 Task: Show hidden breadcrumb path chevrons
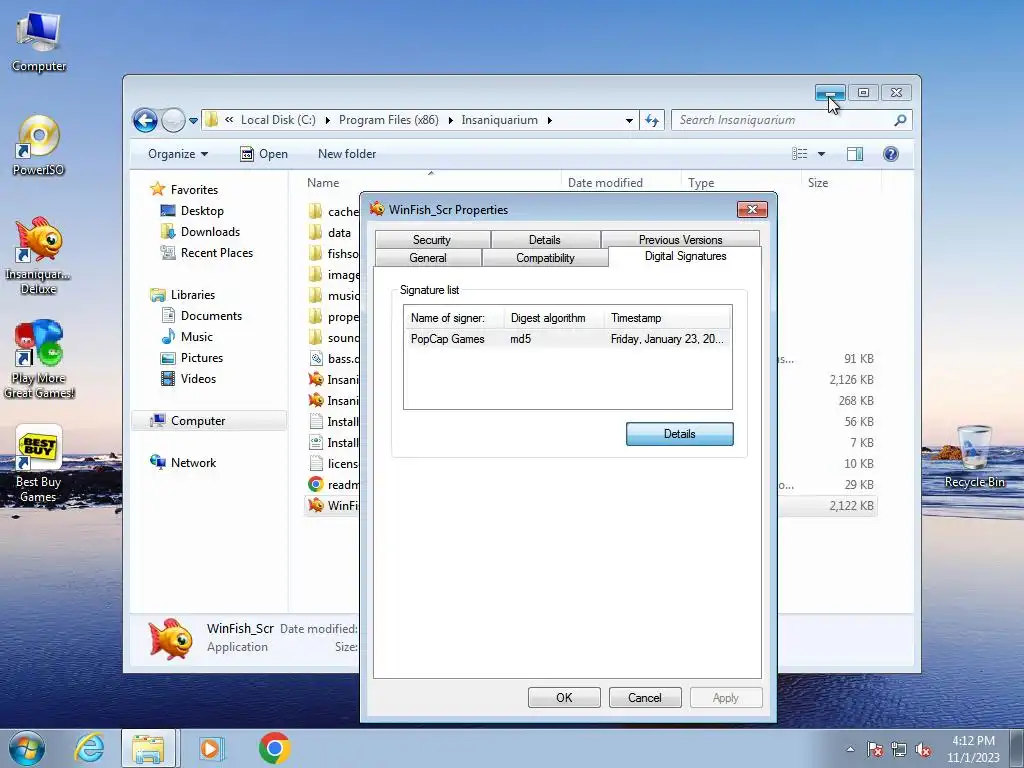coord(229,120)
